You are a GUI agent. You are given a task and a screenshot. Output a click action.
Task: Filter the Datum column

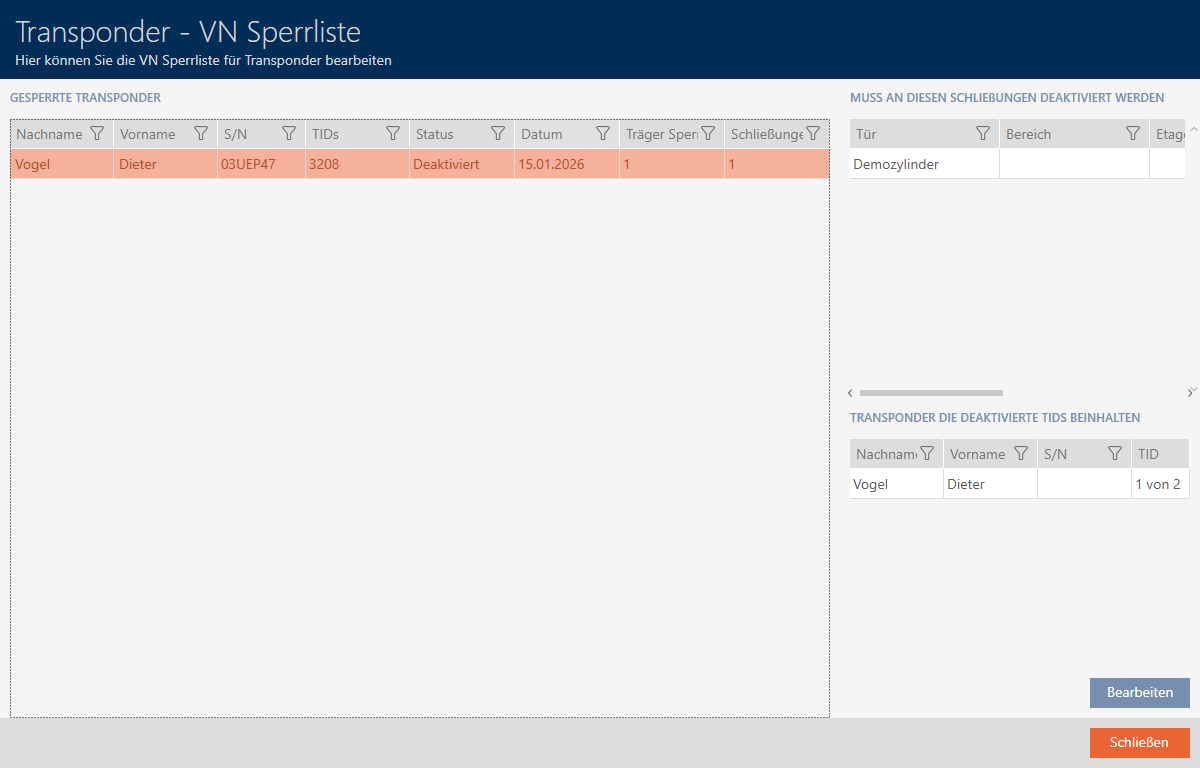[x=603, y=134]
